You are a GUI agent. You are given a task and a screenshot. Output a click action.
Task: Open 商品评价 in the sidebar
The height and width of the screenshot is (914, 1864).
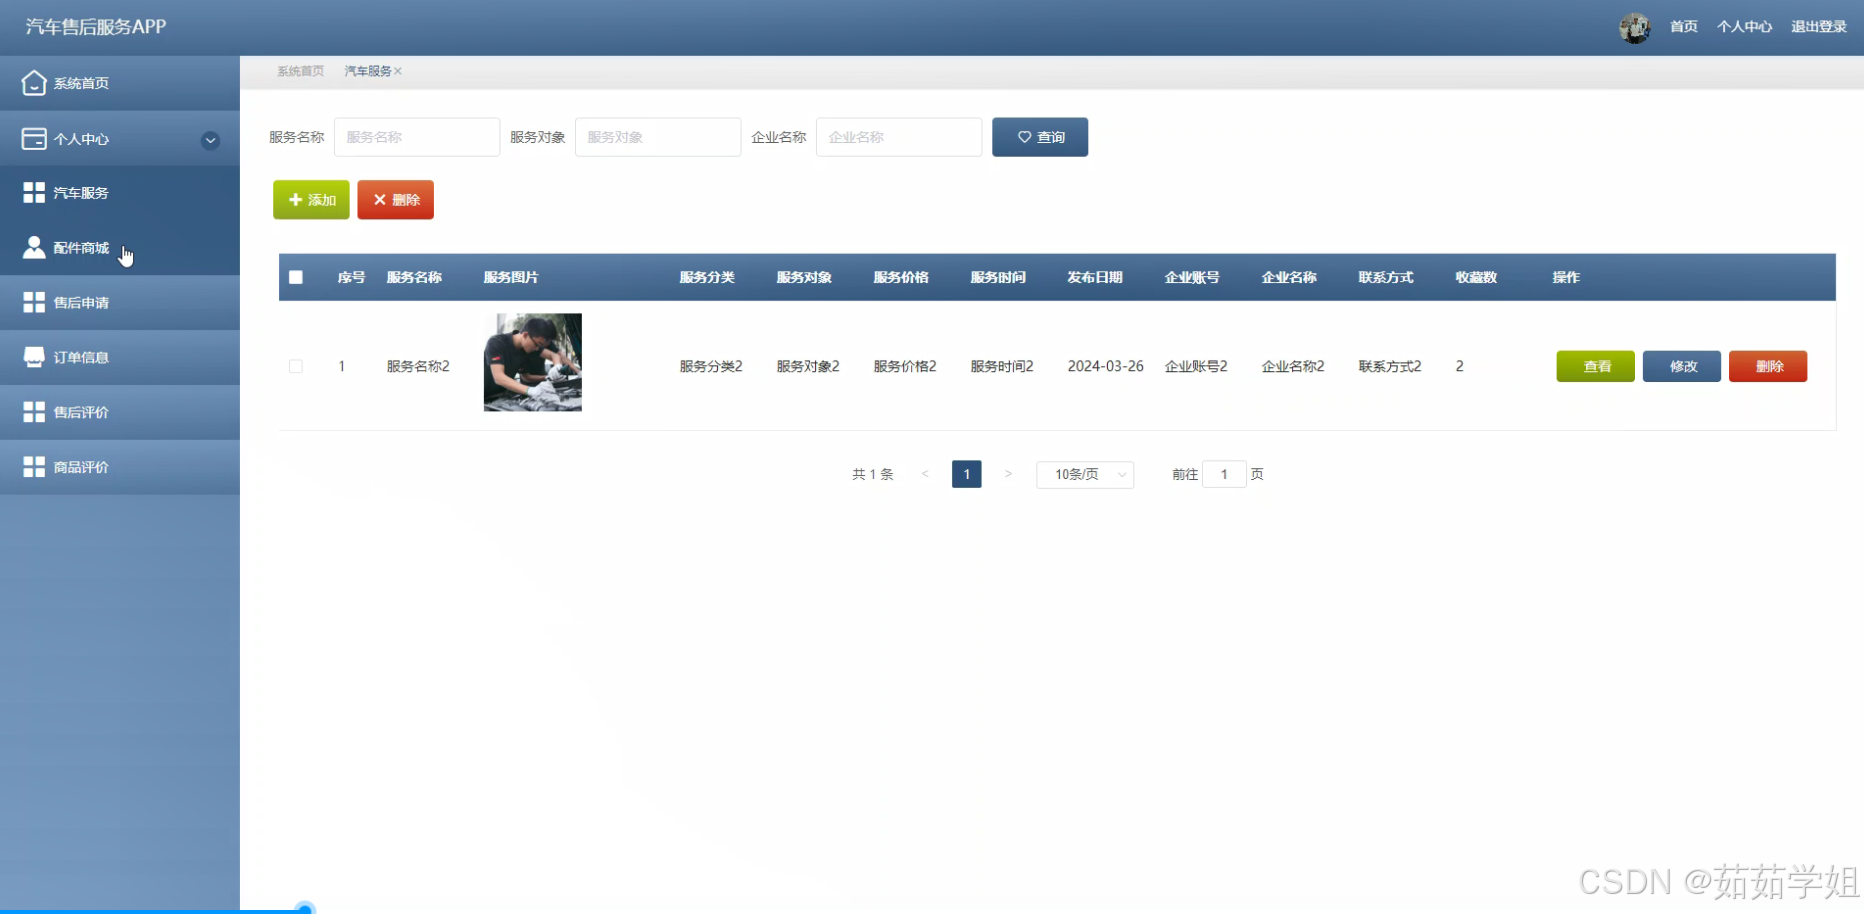(x=120, y=467)
